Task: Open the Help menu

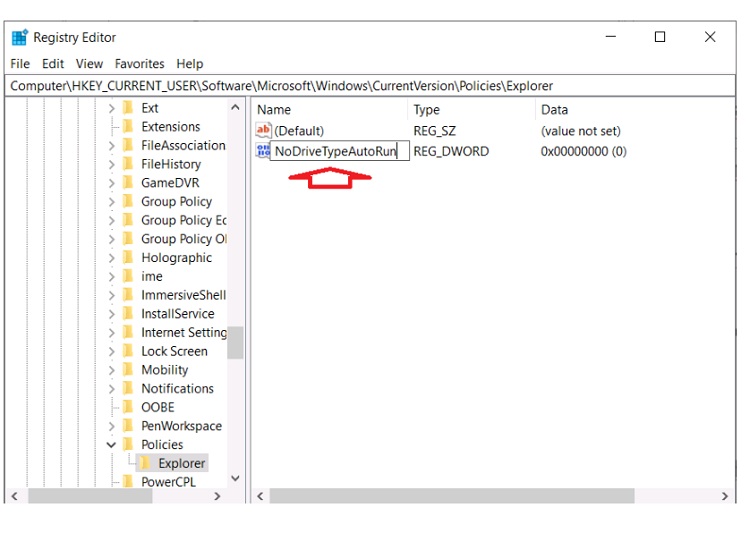Action: (189, 64)
